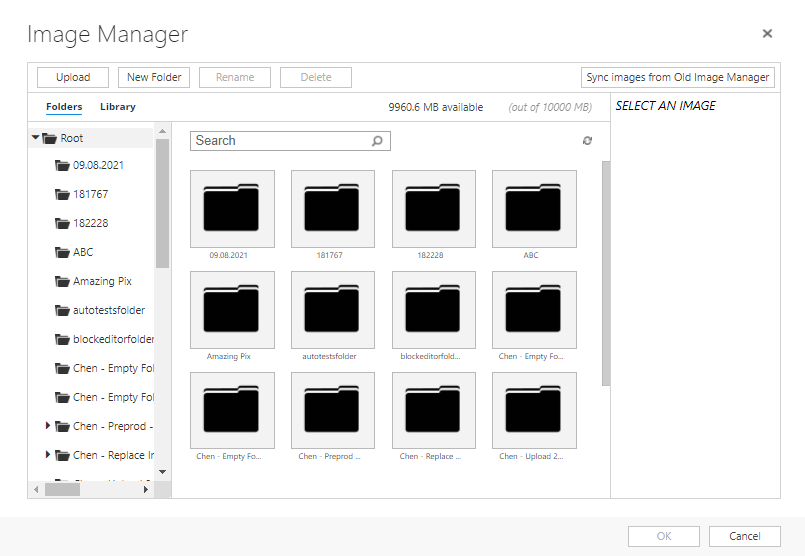
Task: Open the ABC folder thumbnail
Action: coord(534,209)
